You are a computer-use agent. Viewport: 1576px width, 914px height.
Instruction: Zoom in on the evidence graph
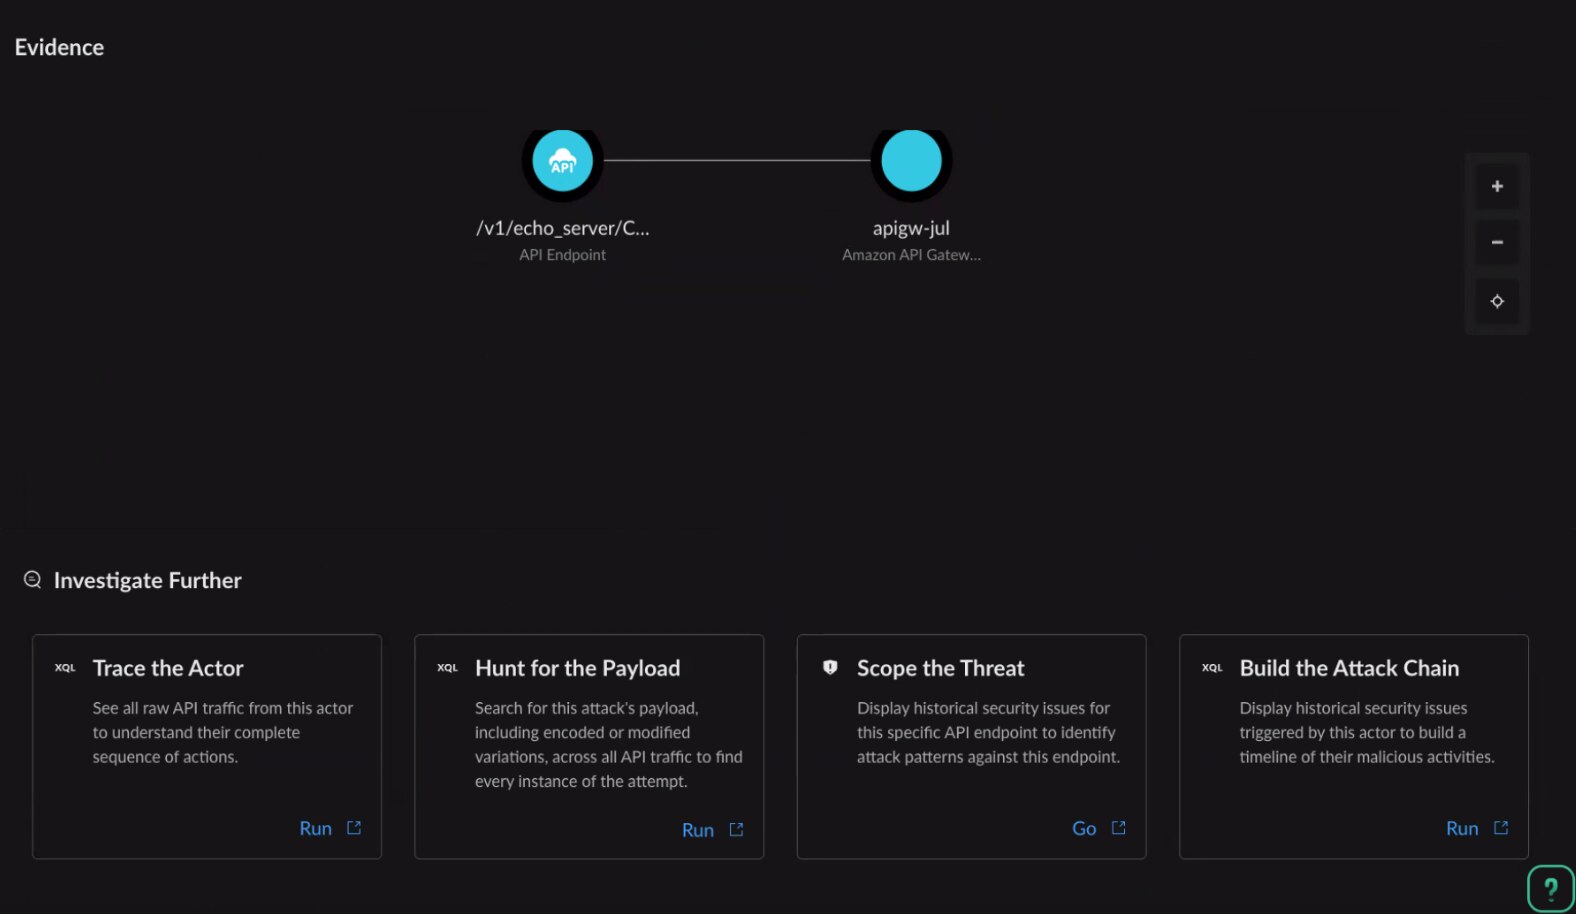[1497, 186]
